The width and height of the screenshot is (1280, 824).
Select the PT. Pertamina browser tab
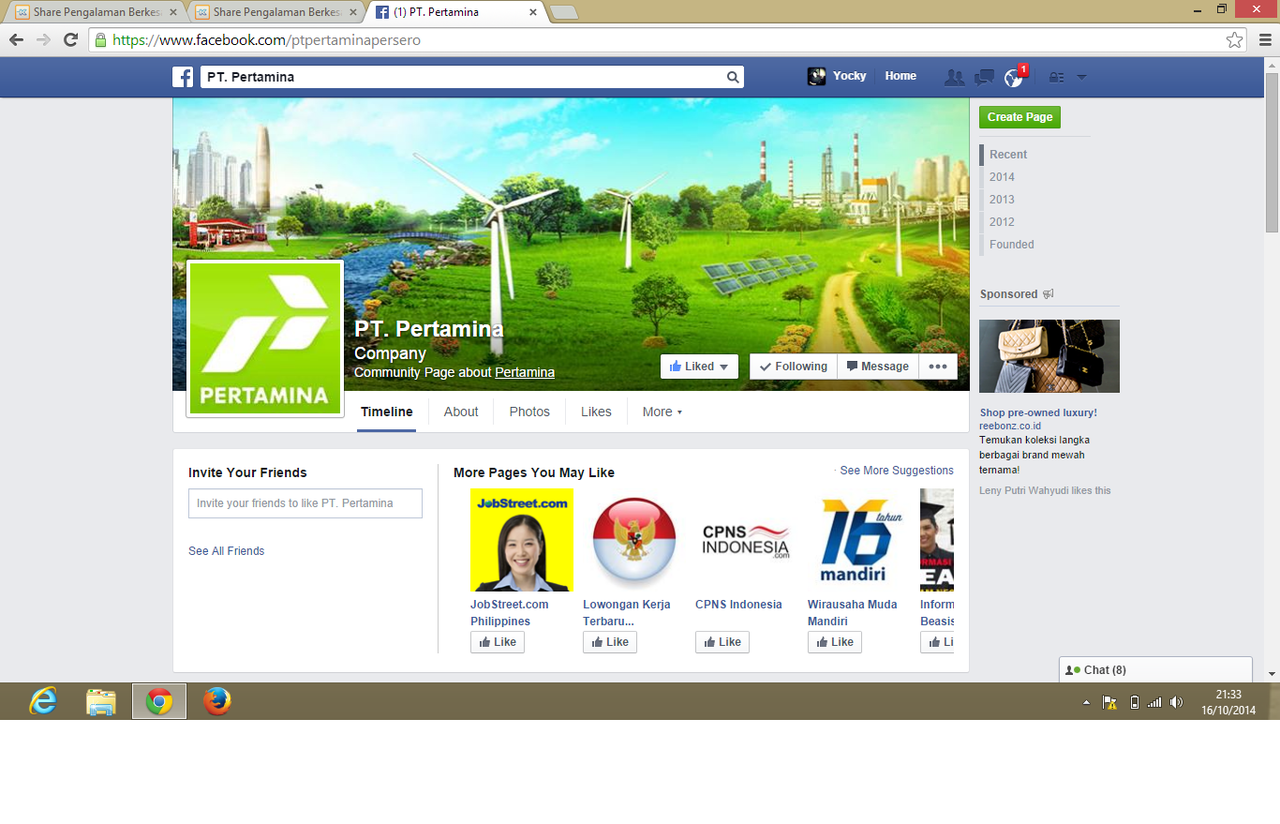click(455, 12)
